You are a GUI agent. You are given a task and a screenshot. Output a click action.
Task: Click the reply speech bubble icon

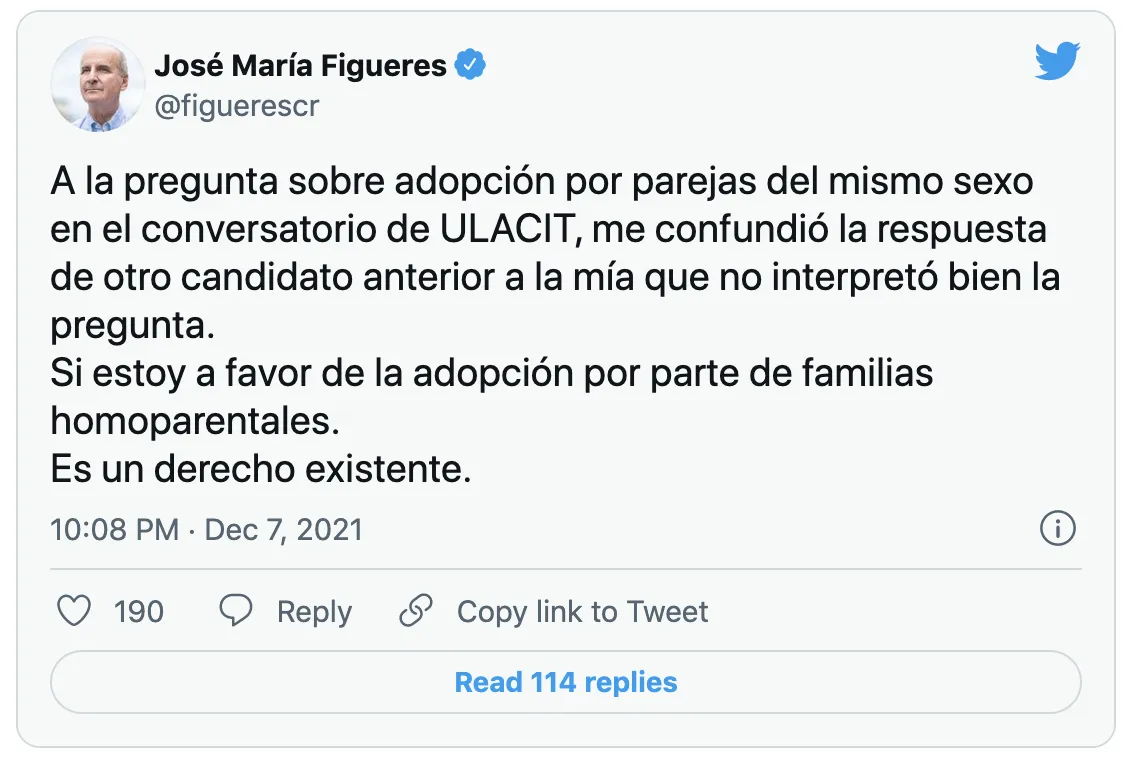click(x=236, y=611)
